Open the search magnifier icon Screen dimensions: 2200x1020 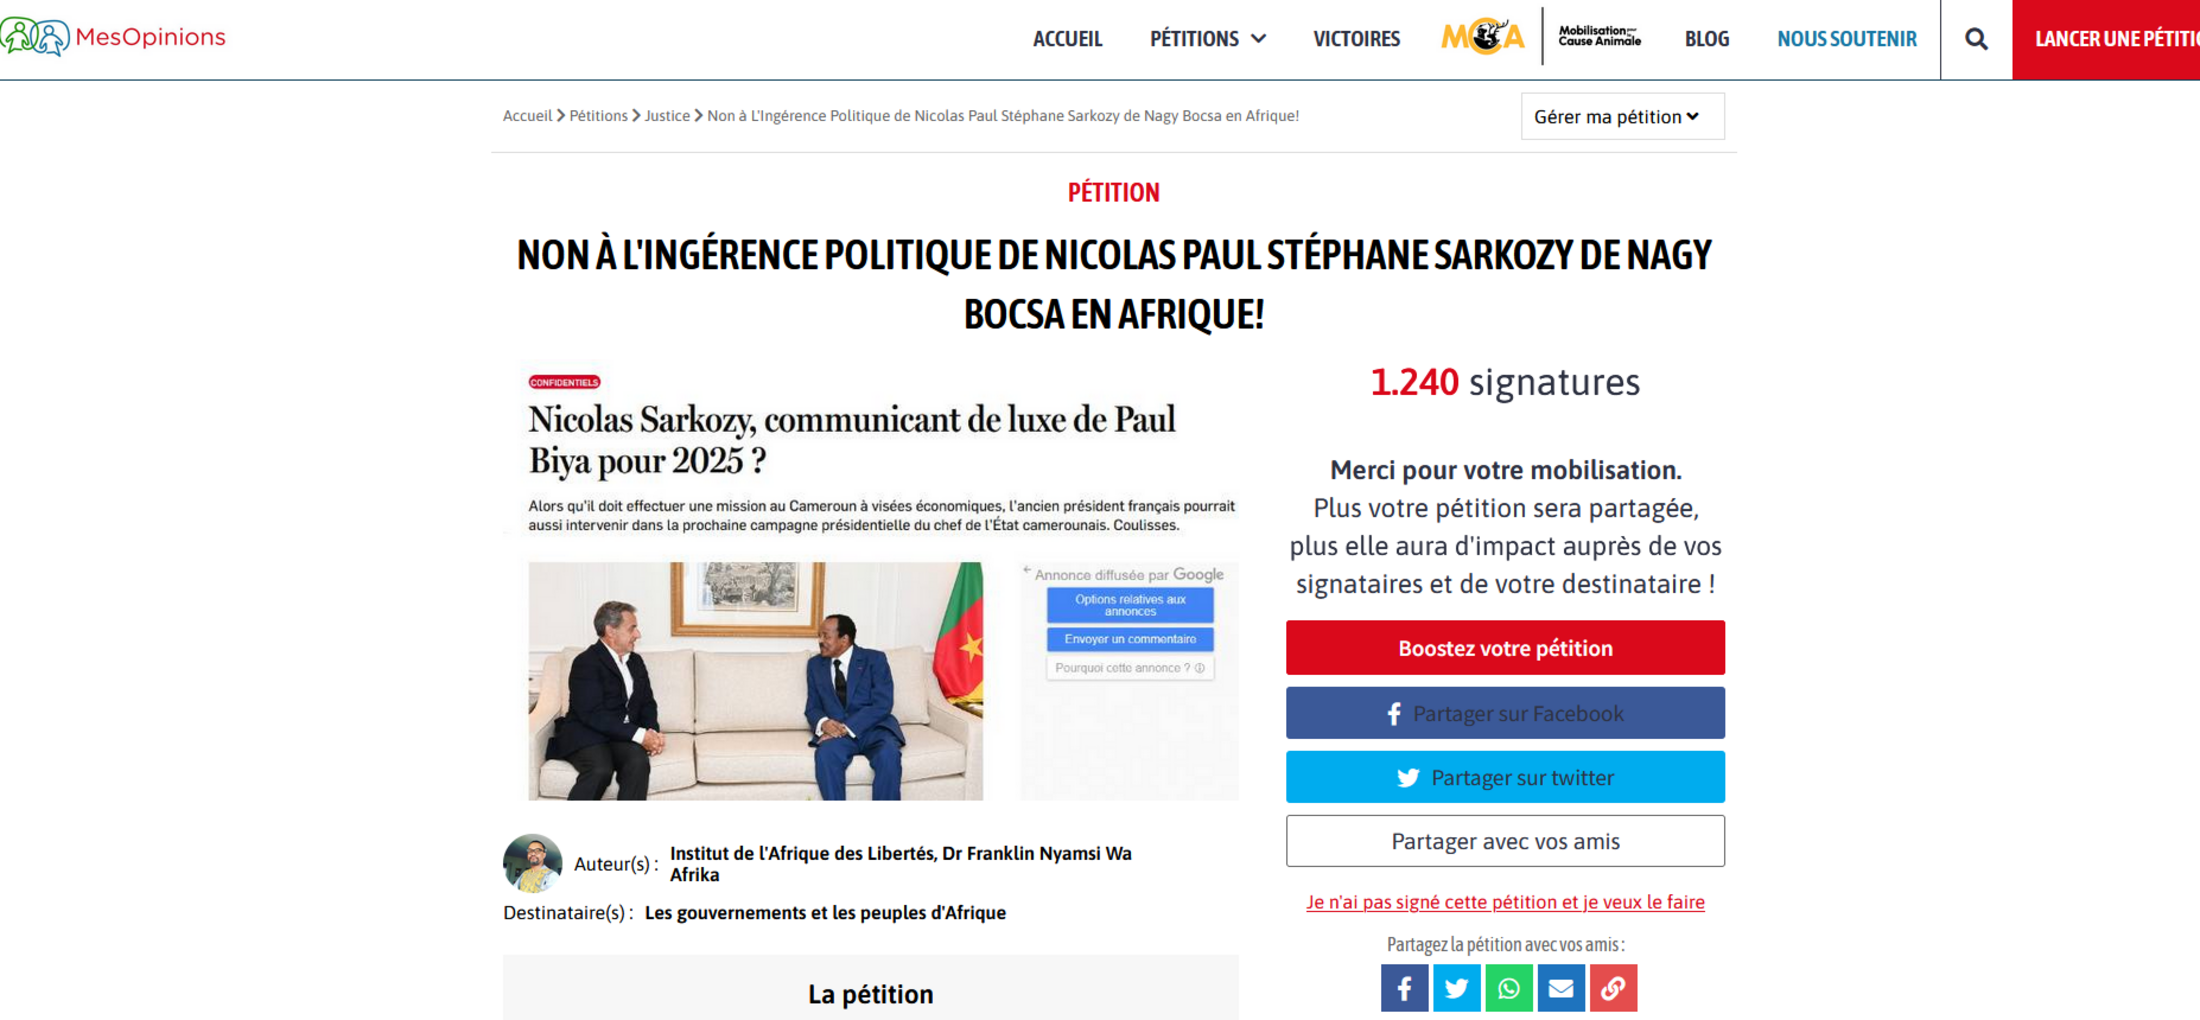point(1976,39)
